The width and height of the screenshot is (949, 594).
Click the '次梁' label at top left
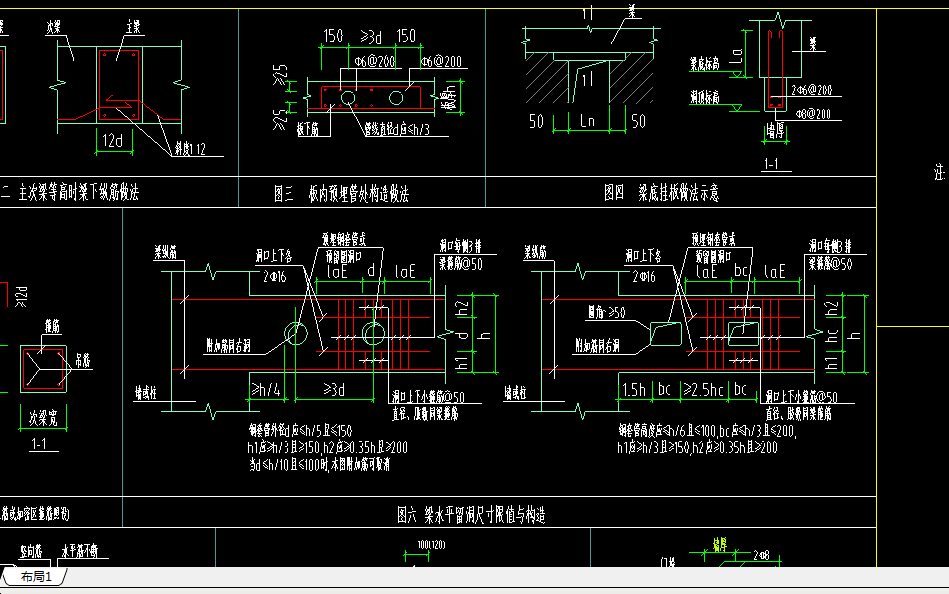pos(54,27)
